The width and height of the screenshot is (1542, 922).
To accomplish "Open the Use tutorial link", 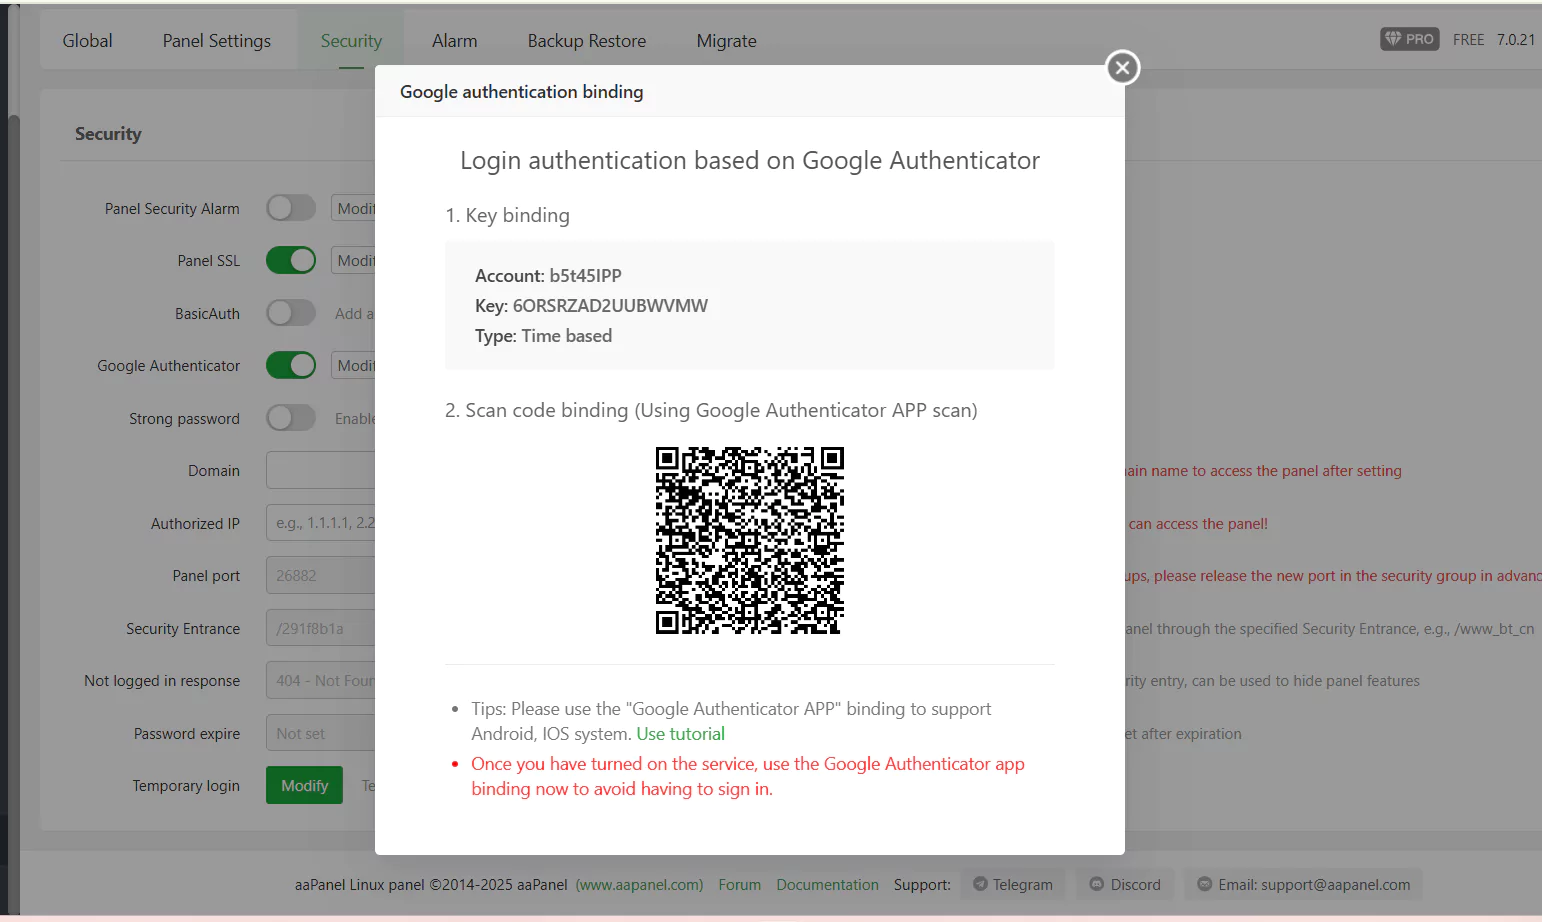I will [x=681, y=734].
